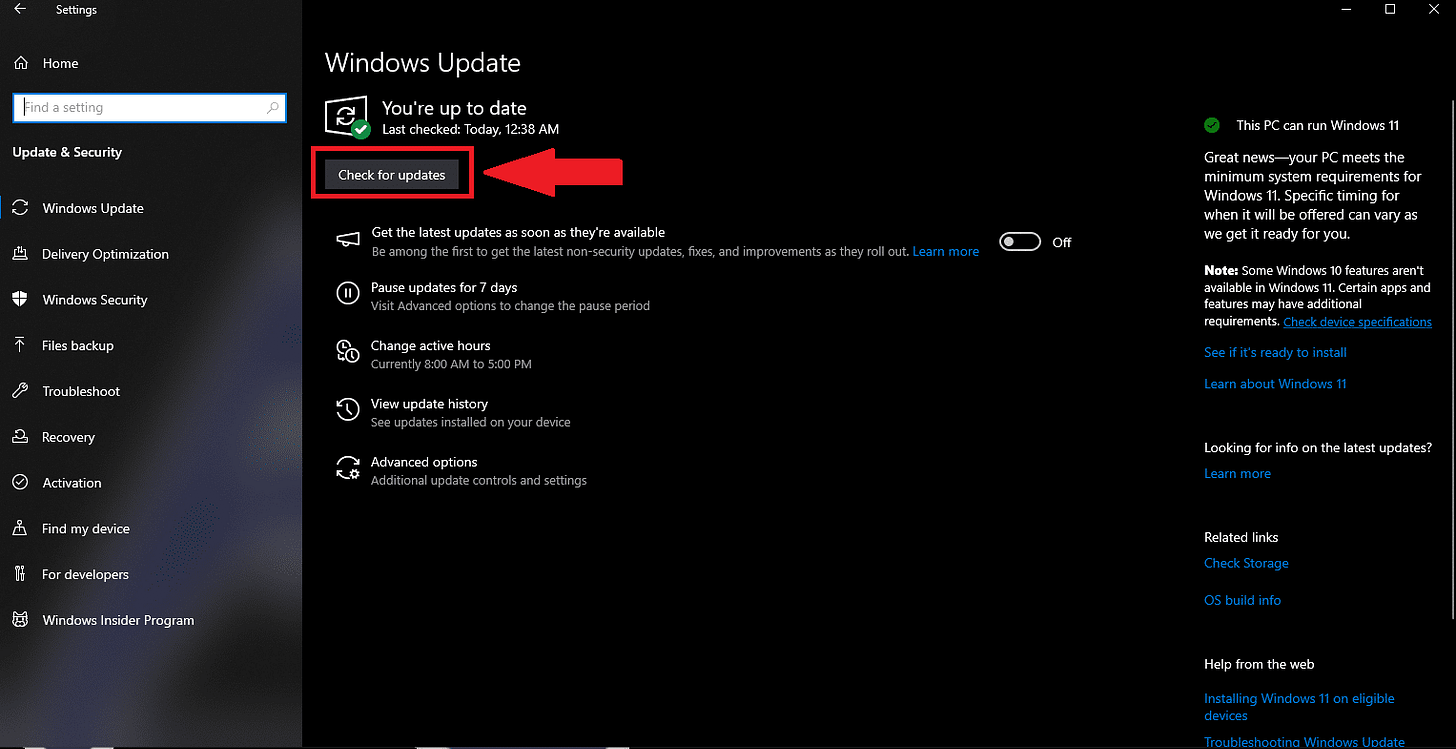The width and height of the screenshot is (1456, 749).
Task: Open Installing Windows 11 on eligible devices link
Action: (1299, 707)
